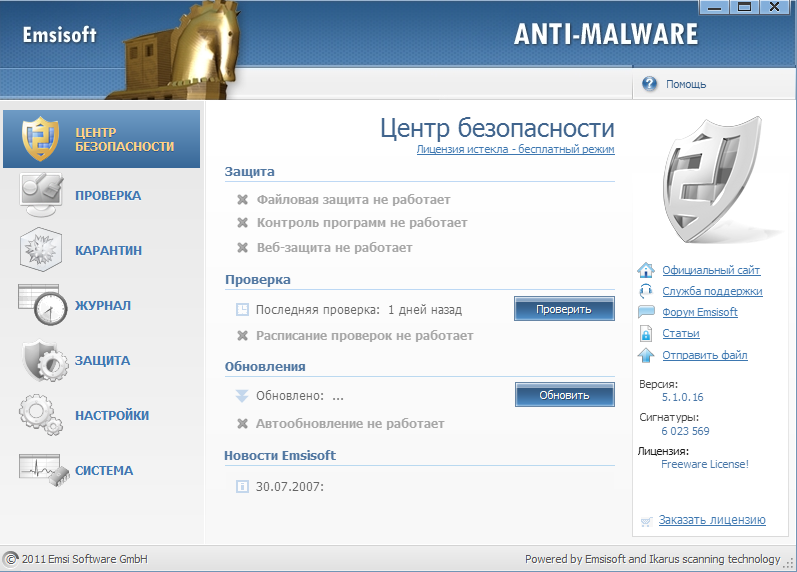797x572 pixels.
Task: Click the chip and chart System icon
Action: pyautogui.click(x=44, y=470)
